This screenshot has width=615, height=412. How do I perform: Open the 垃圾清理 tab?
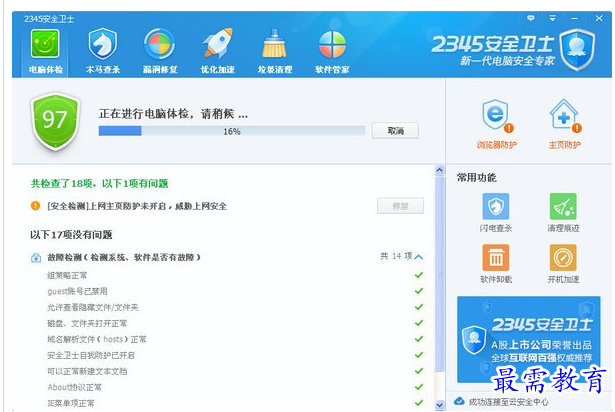coord(275,52)
